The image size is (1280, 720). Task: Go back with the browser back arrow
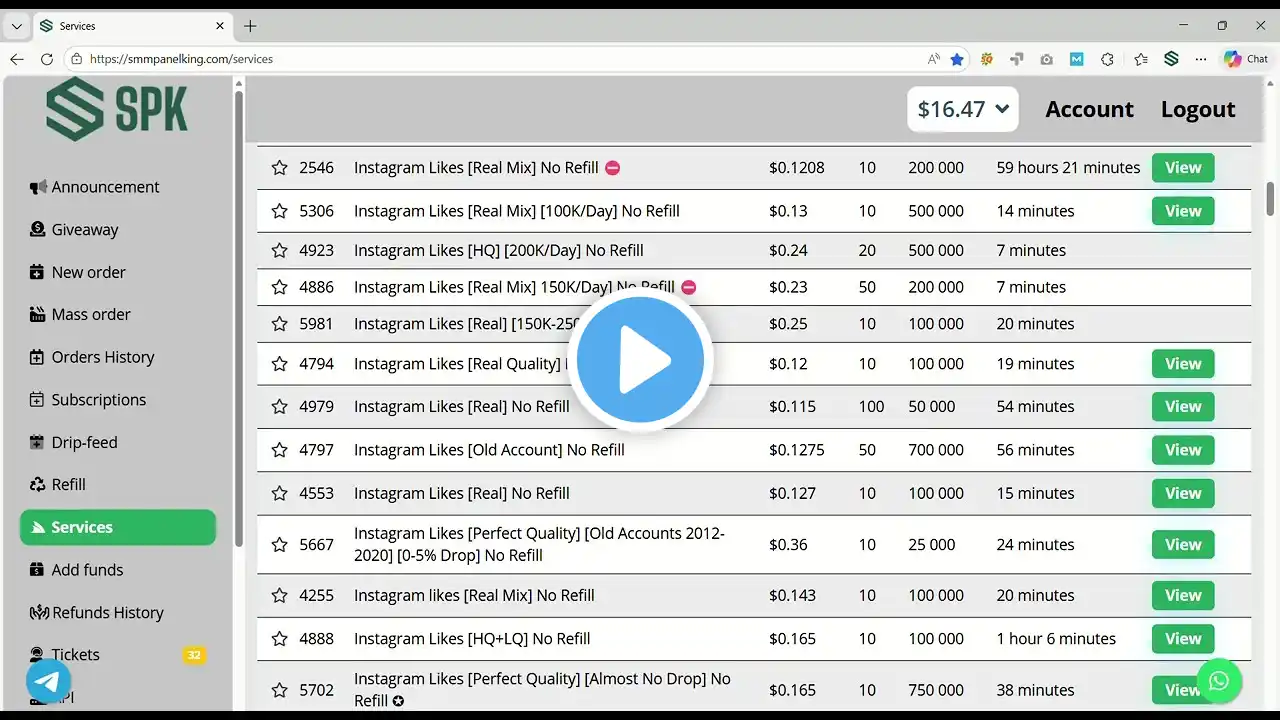pos(17,59)
